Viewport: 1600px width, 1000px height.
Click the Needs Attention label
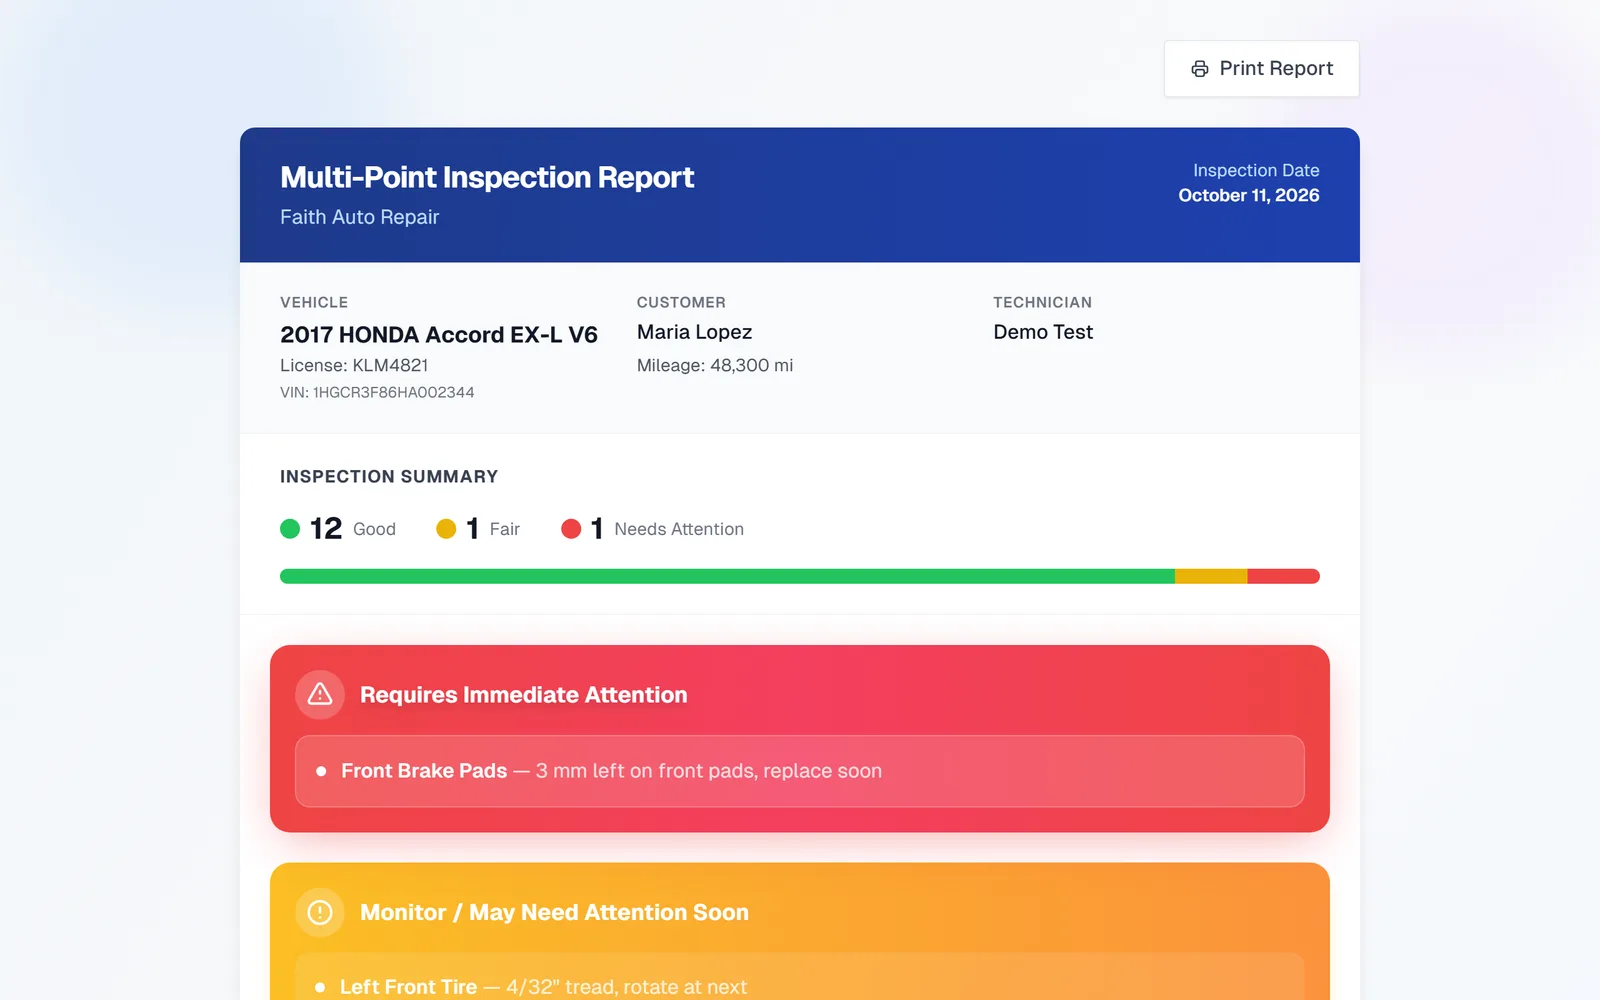tap(679, 529)
